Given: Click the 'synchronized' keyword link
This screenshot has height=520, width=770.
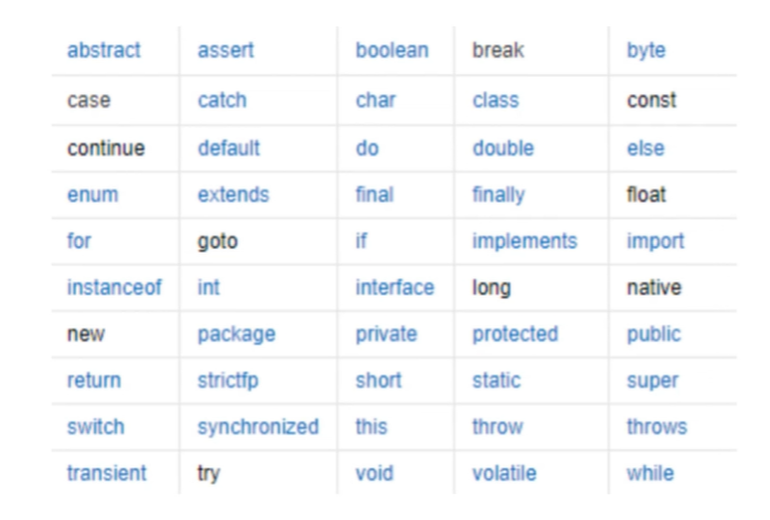Looking at the screenshot, I should 258,427.
